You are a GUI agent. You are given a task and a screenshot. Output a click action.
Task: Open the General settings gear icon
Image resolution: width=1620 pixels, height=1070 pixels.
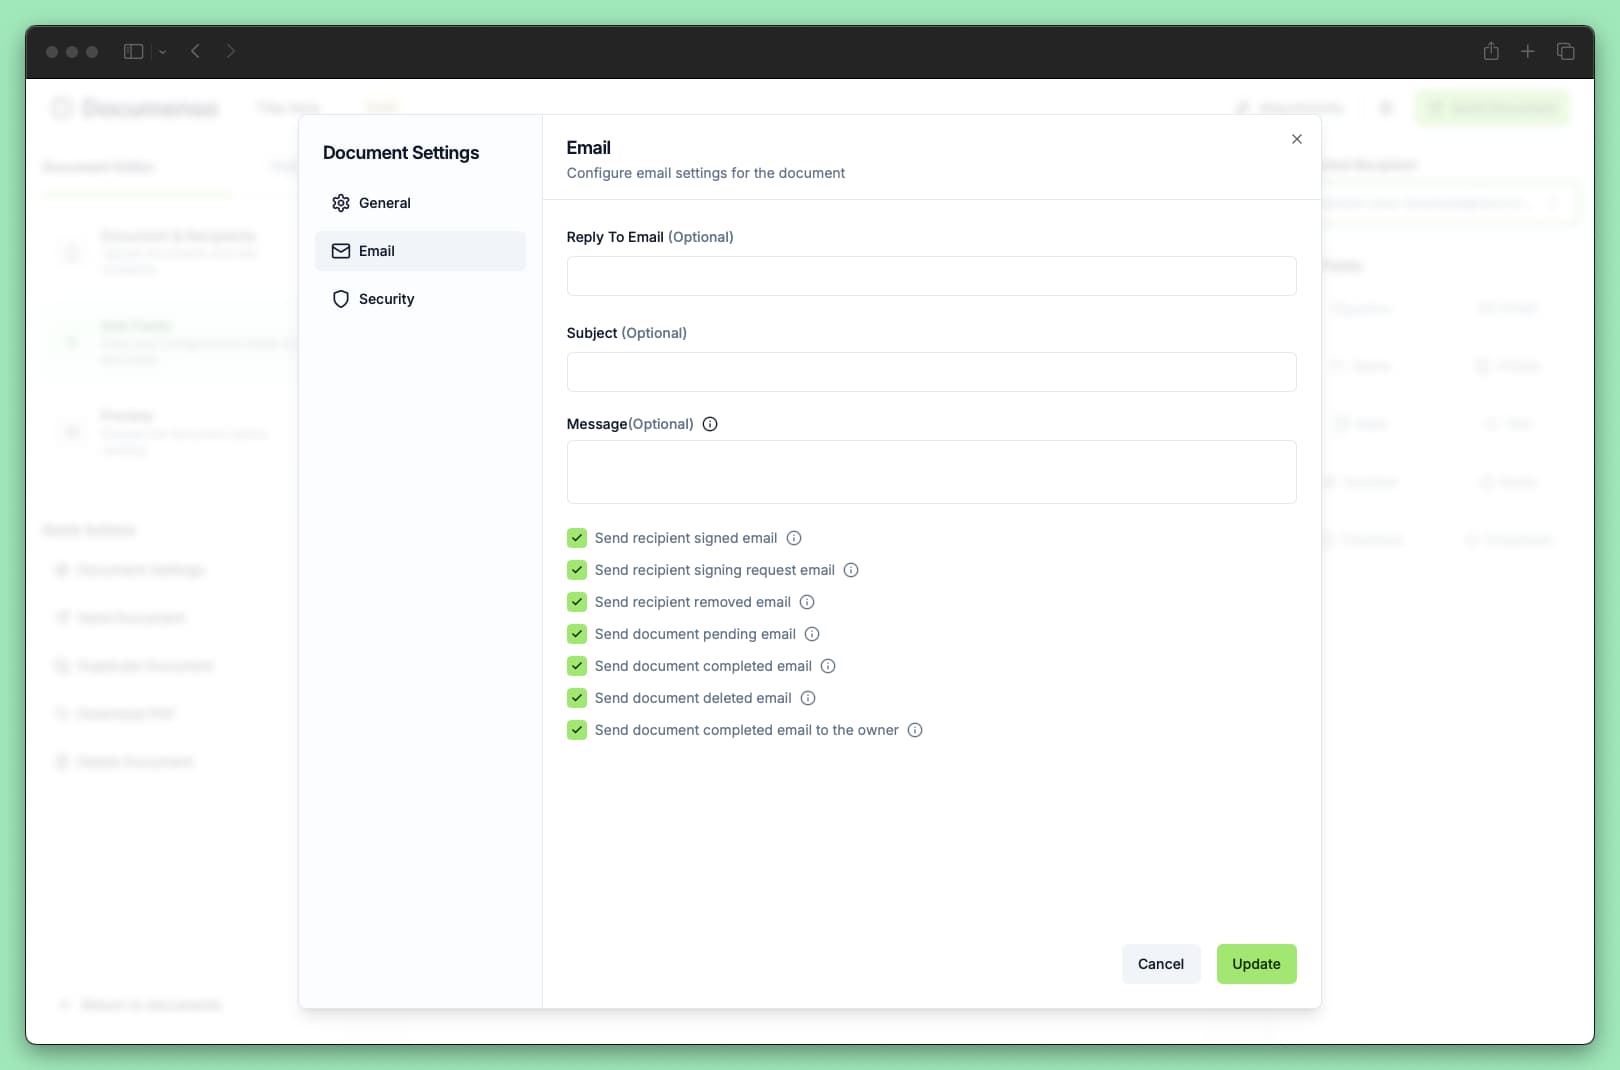click(341, 203)
